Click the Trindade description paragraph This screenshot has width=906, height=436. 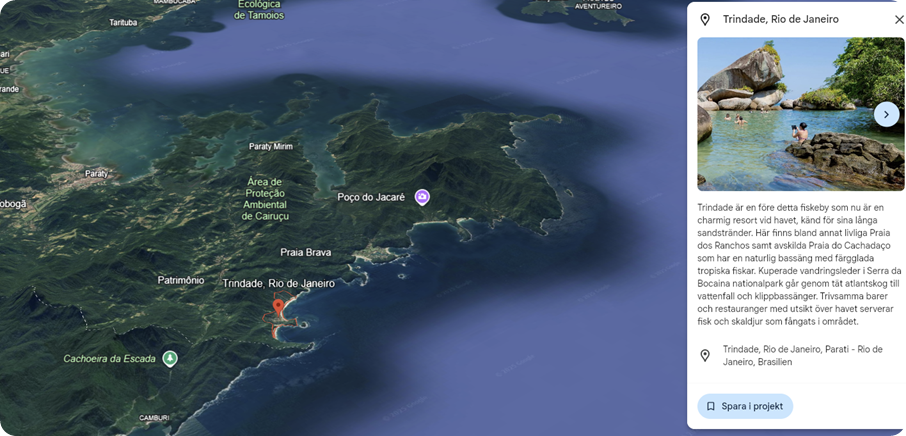tap(797, 264)
